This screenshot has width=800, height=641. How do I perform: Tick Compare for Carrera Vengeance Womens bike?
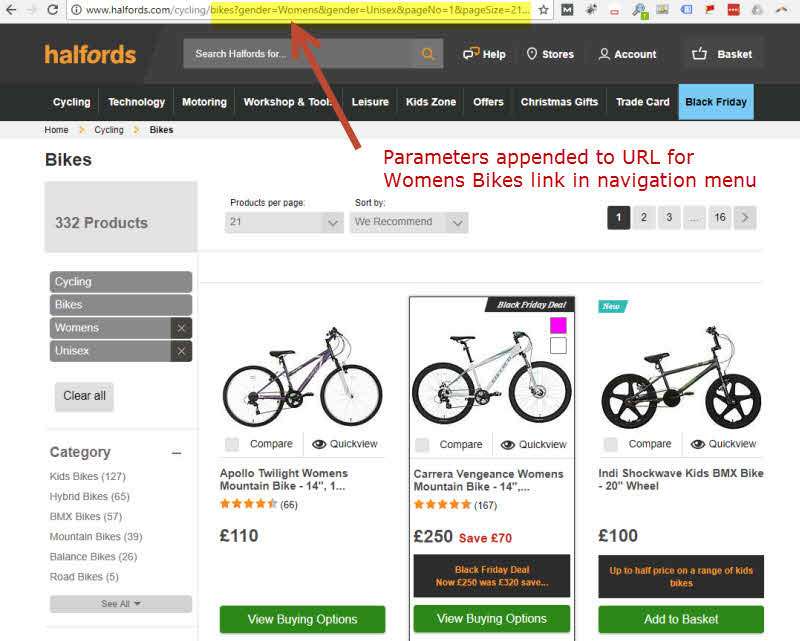pyautogui.click(x=420, y=443)
